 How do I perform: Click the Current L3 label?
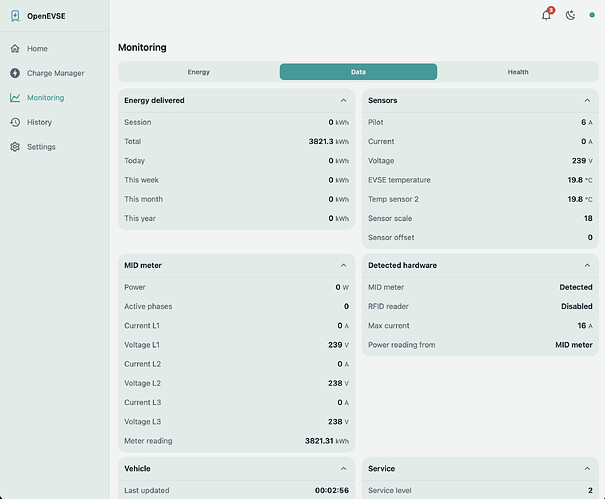click(142, 403)
